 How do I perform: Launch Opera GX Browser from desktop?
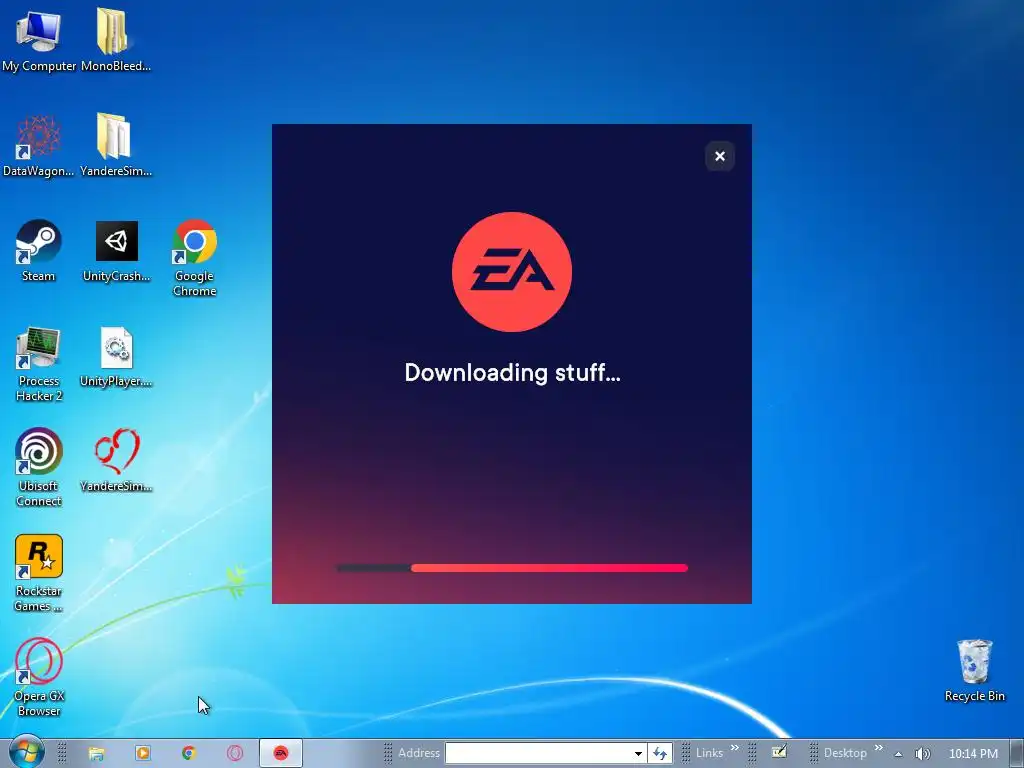[39, 677]
